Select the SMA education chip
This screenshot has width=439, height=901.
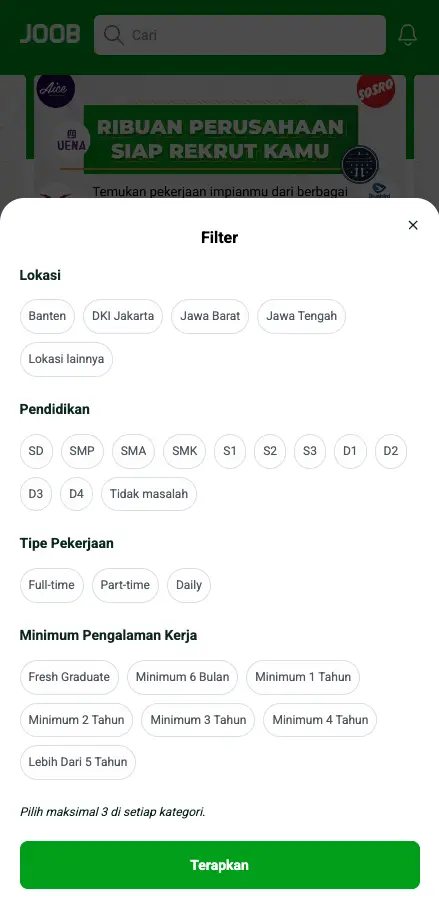133,451
